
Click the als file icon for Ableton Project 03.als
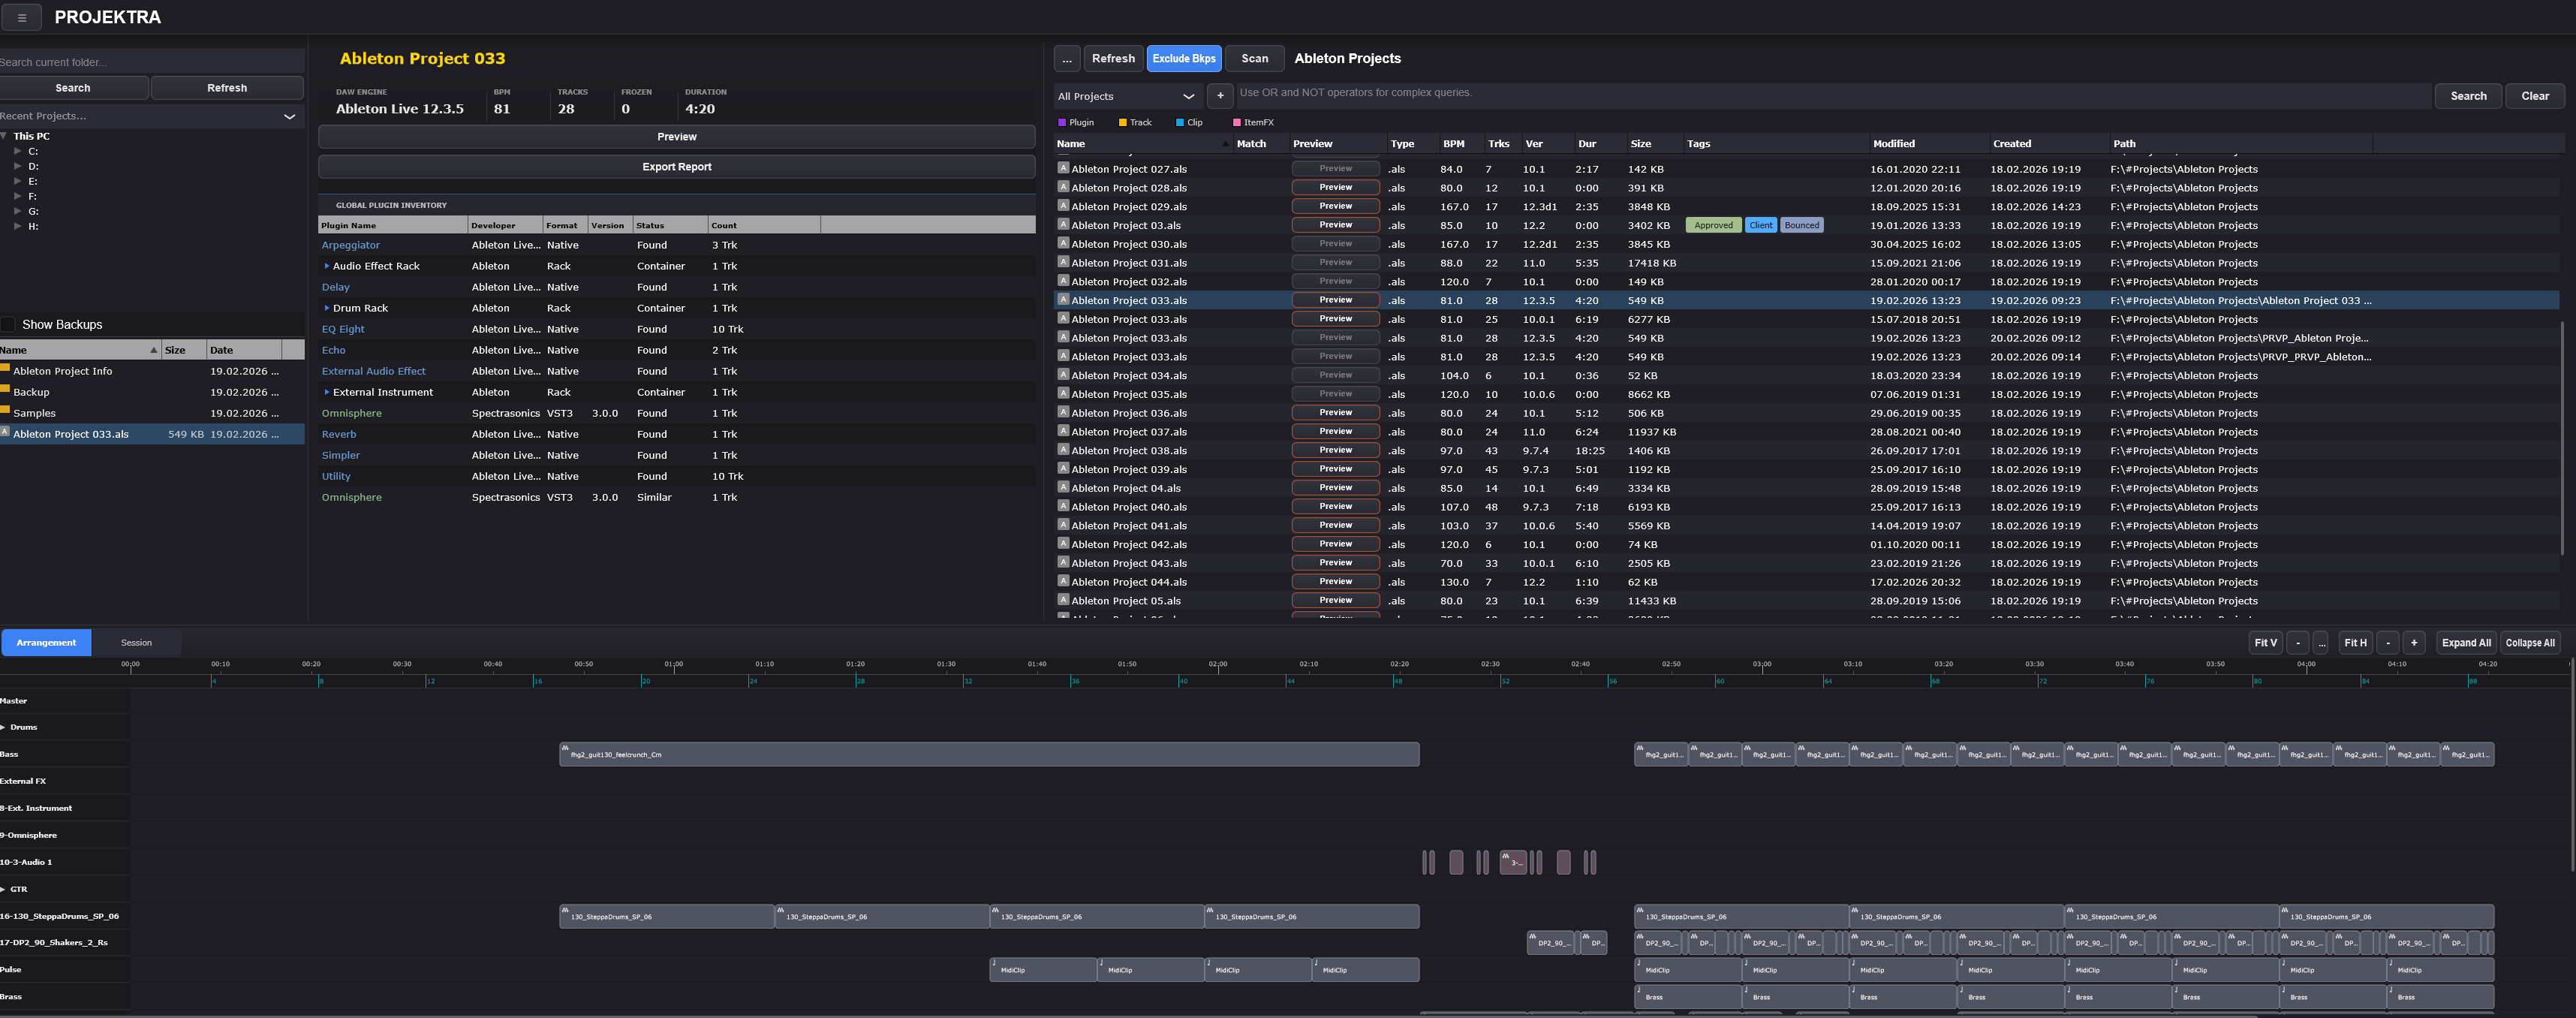(x=1063, y=225)
